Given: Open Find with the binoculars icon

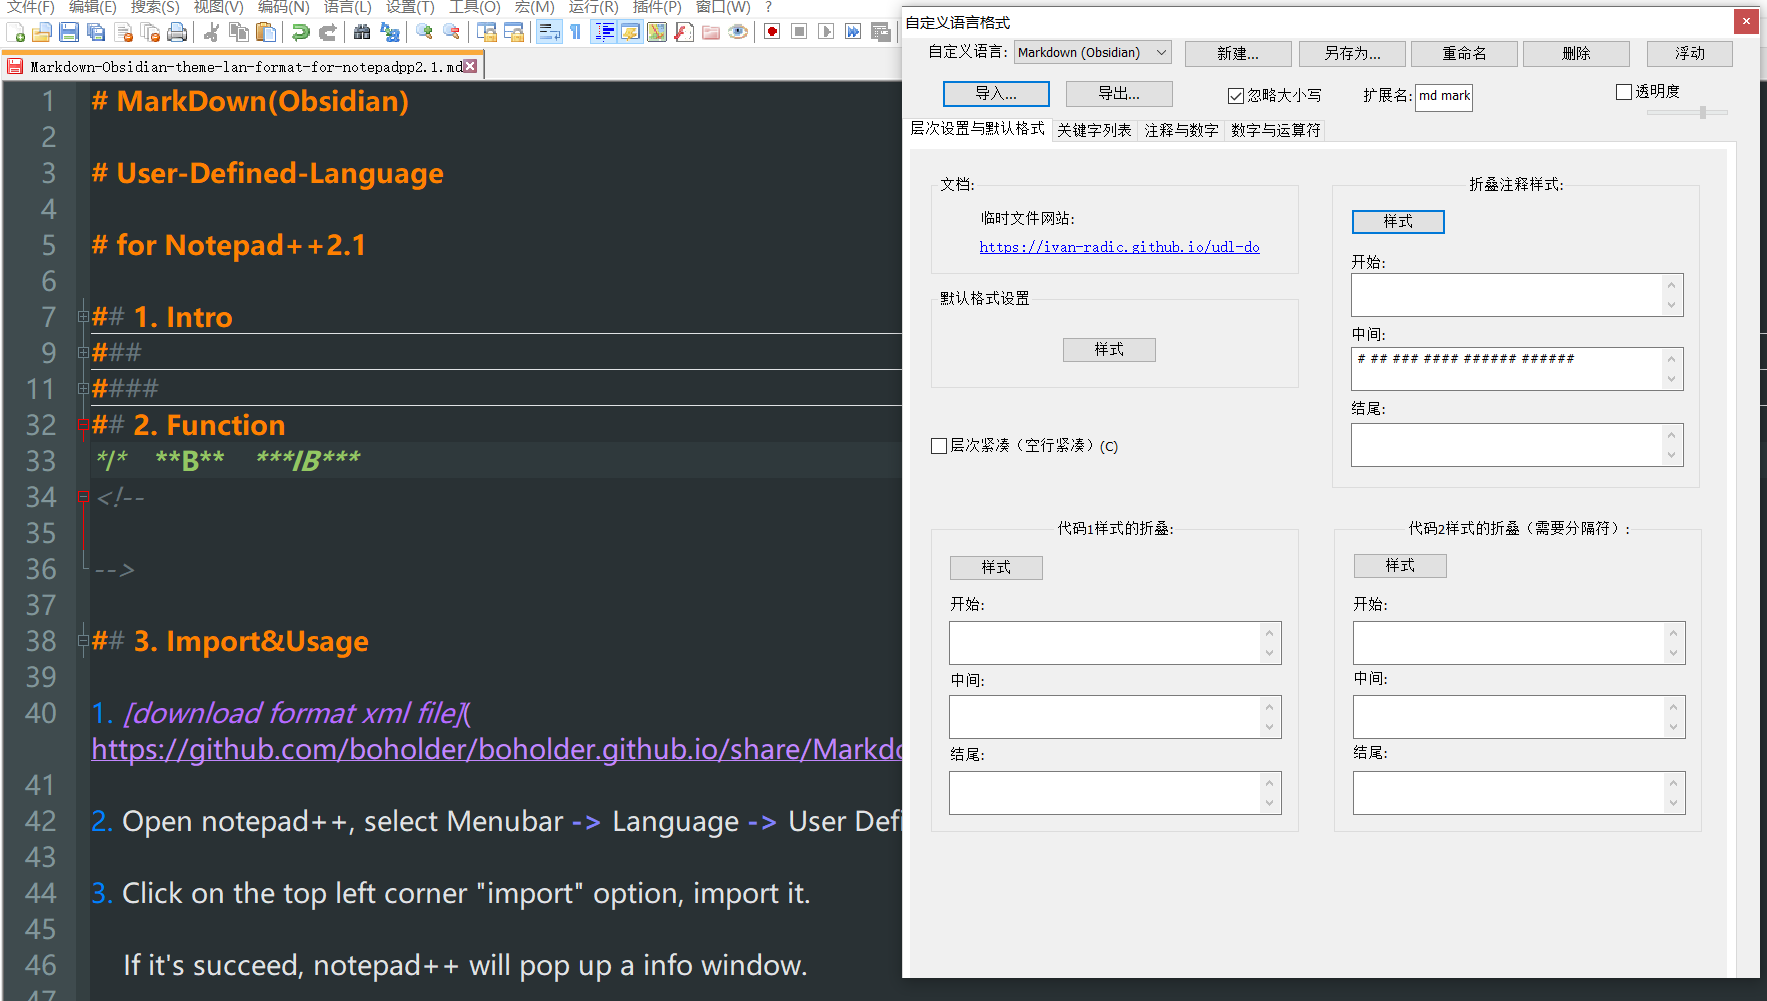Looking at the screenshot, I should [362, 32].
